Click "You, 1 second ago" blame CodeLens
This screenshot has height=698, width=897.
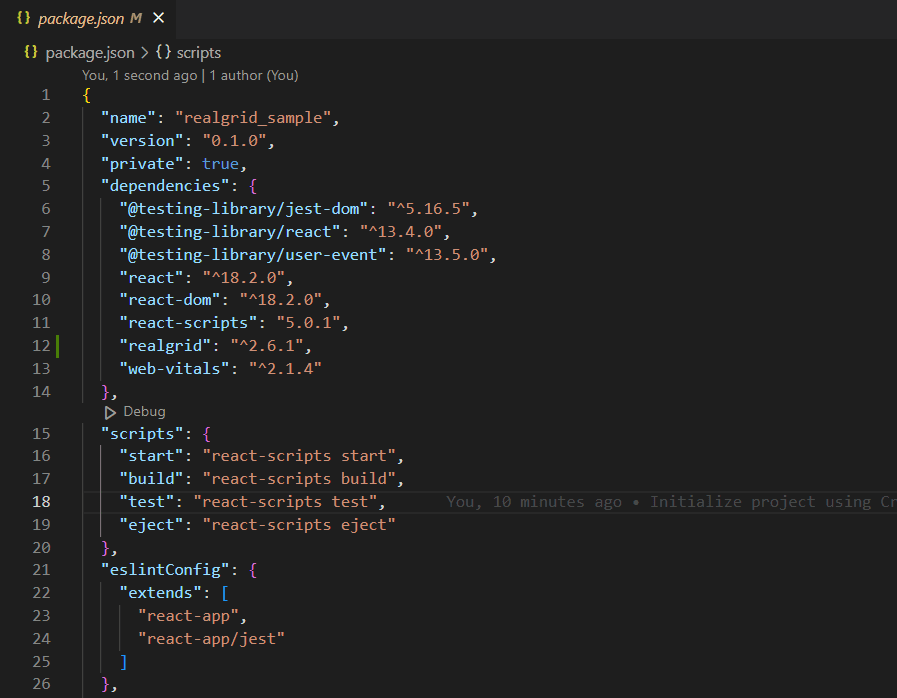[140, 75]
